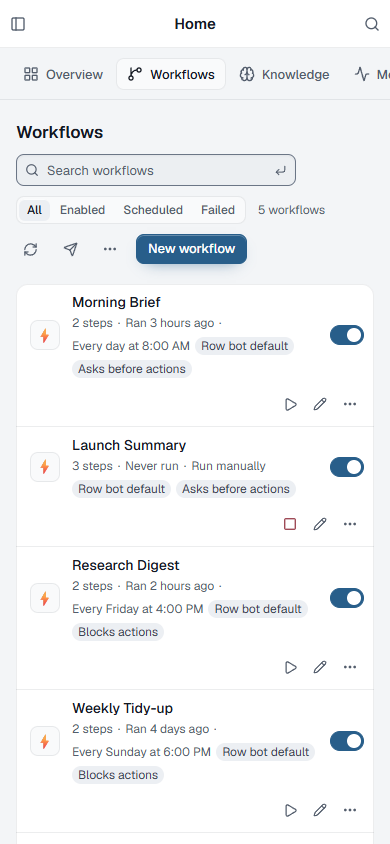Click the Home page title
The image size is (390, 844).
[195, 24]
